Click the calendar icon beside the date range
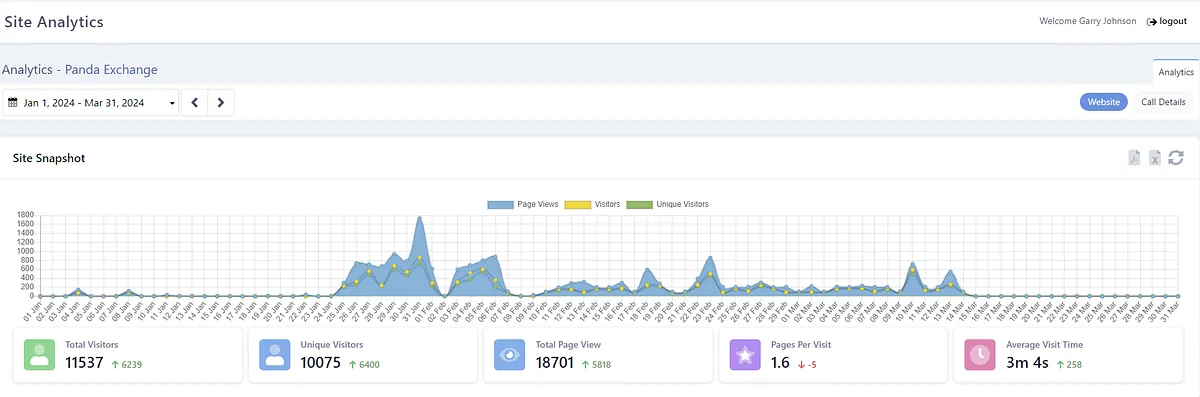The height and width of the screenshot is (397, 1200). (12, 102)
